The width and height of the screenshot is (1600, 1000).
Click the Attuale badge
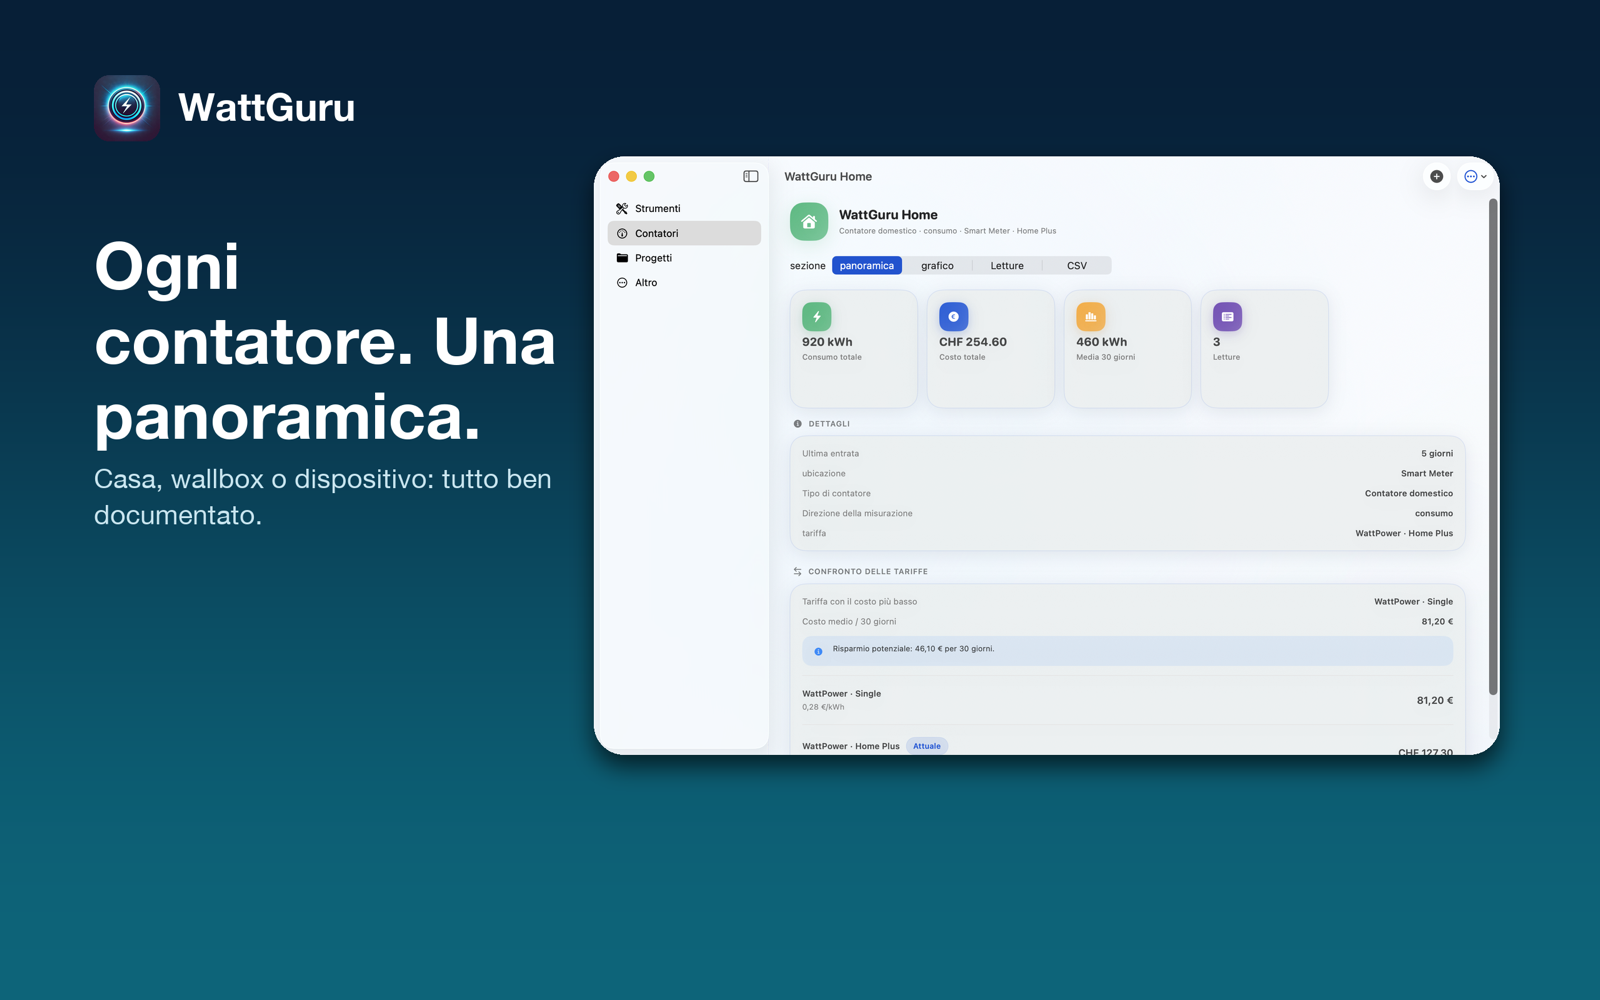[927, 746]
